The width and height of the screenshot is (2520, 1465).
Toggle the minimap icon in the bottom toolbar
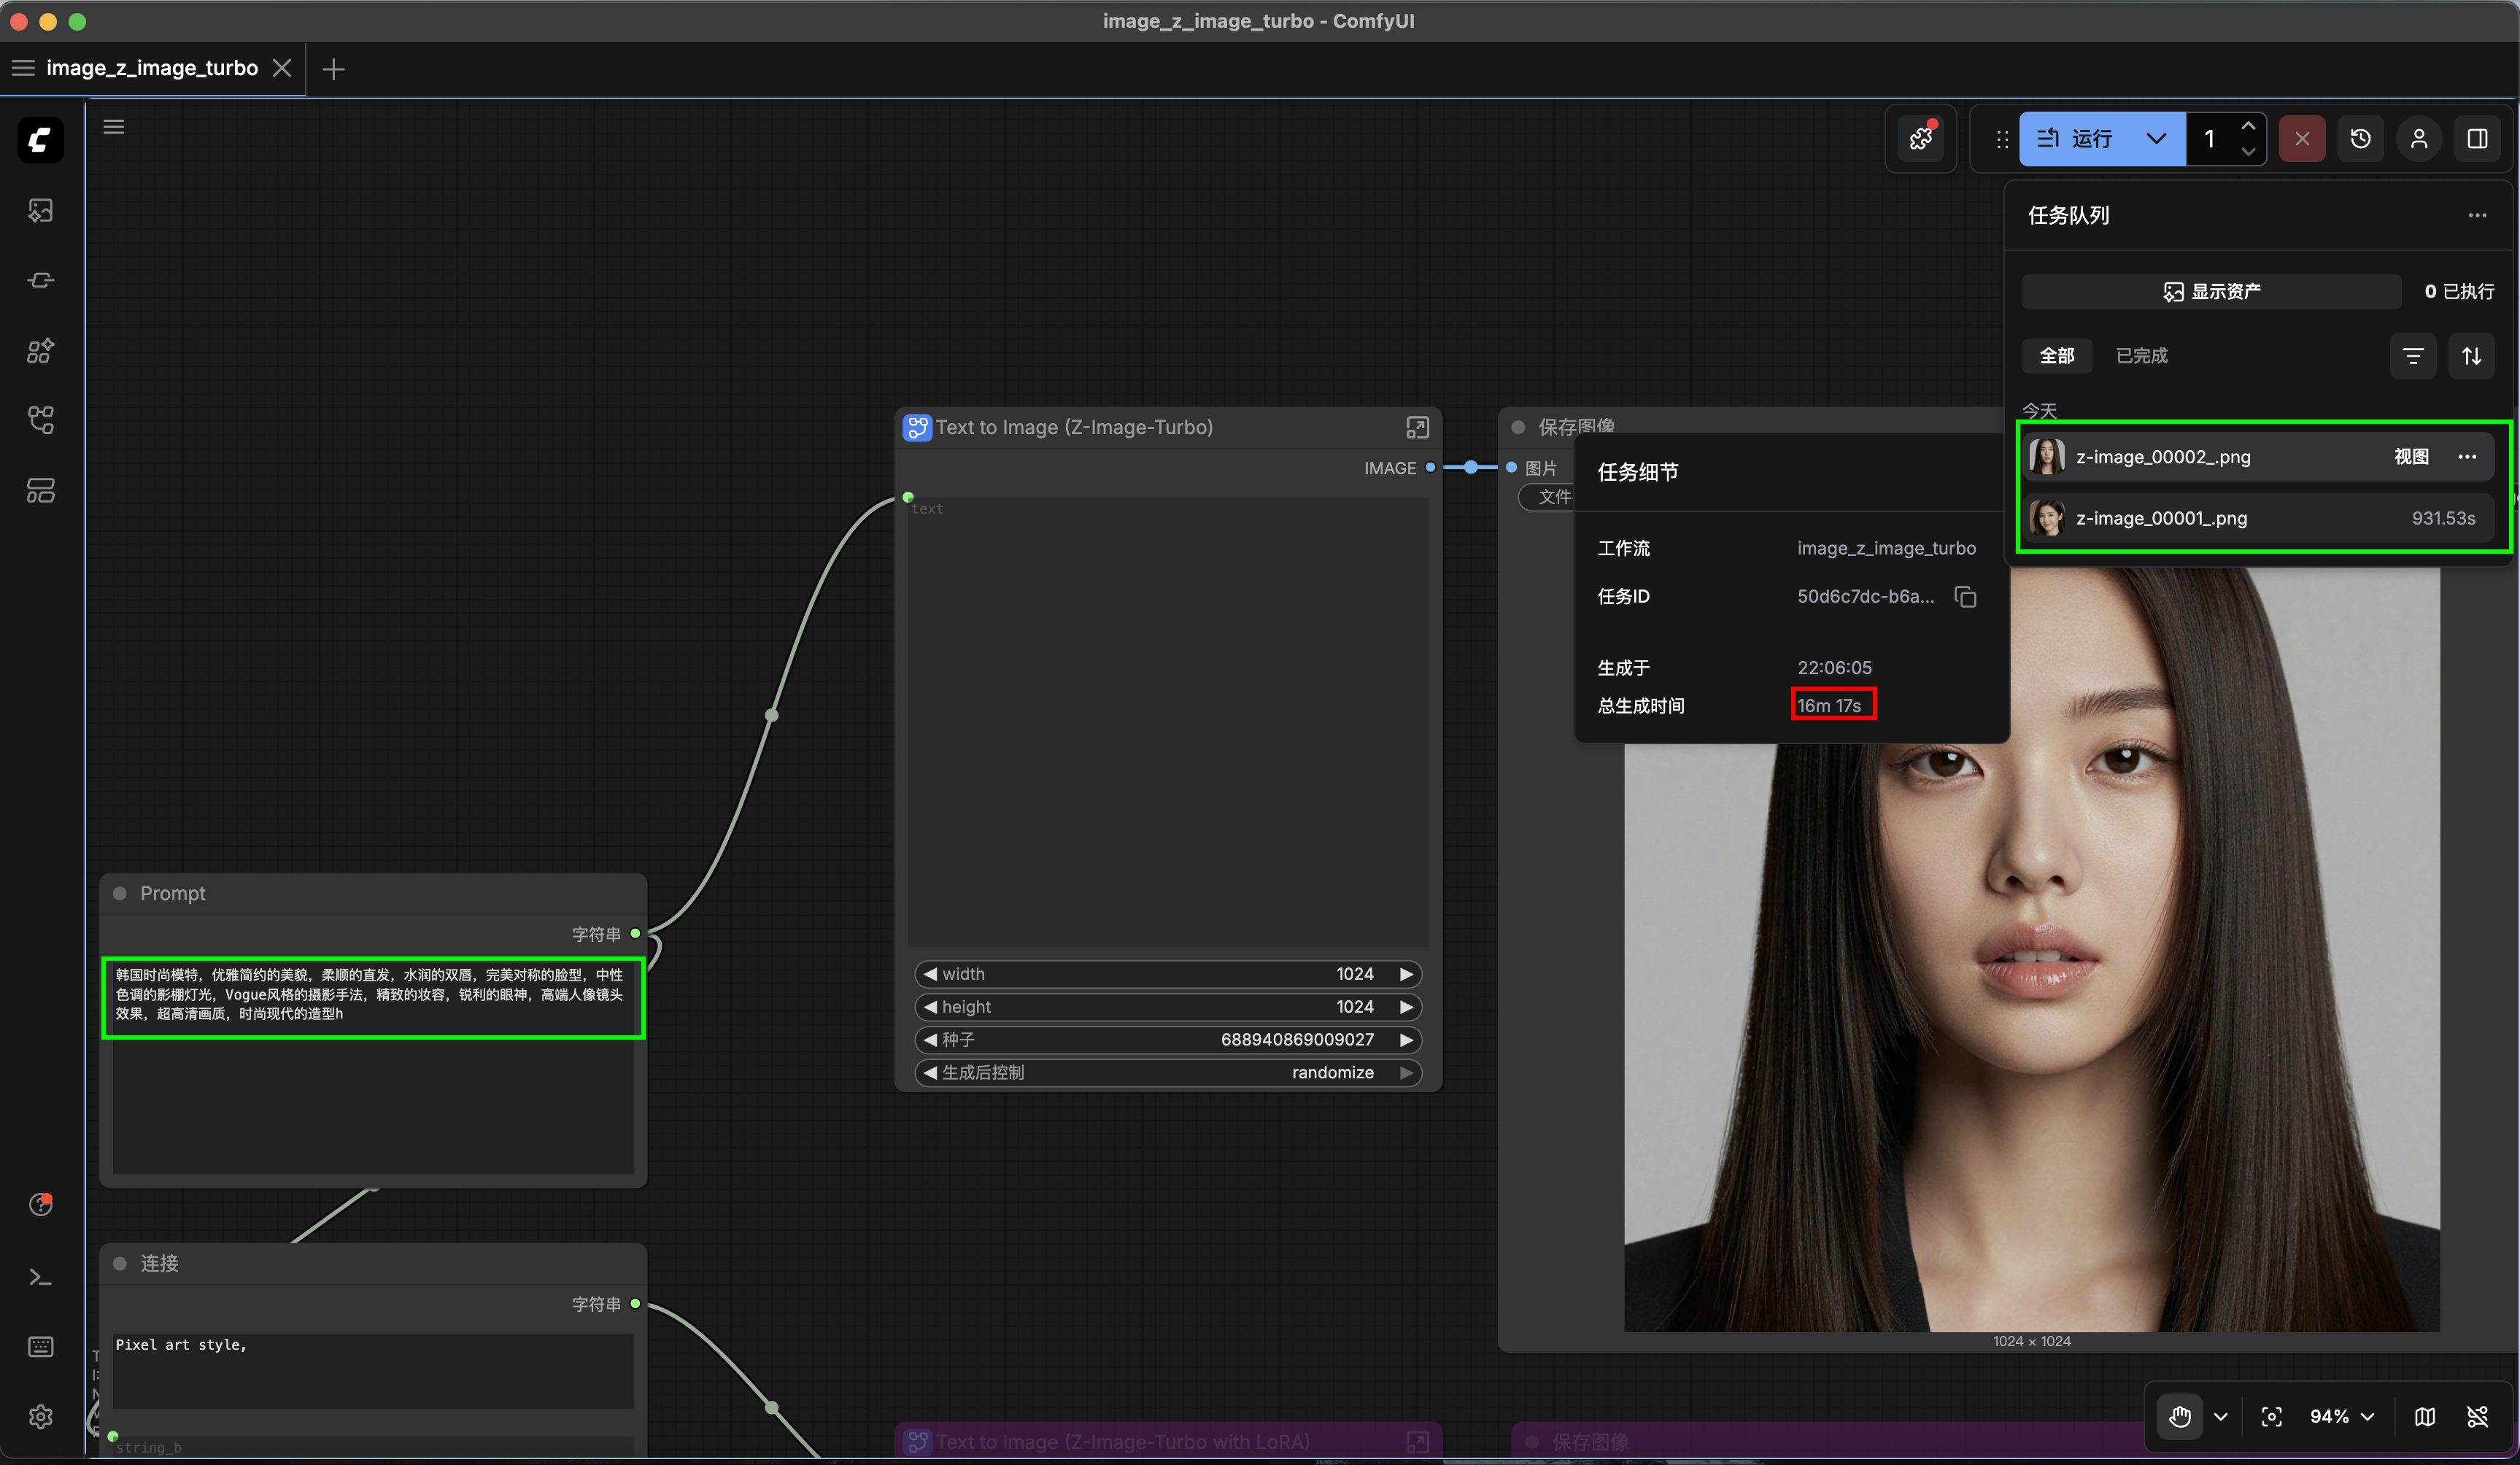(x=2424, y=1416)
